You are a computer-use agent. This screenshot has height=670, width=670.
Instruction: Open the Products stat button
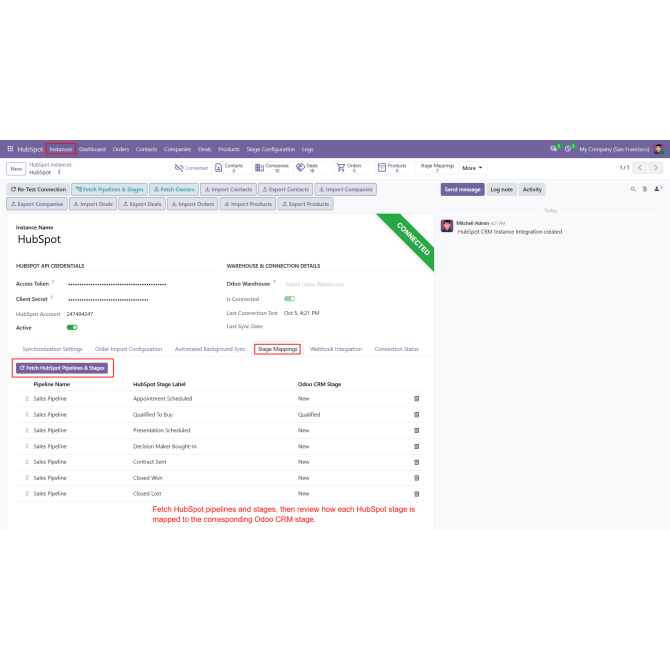pyautogui.click(x=394, y=168)
